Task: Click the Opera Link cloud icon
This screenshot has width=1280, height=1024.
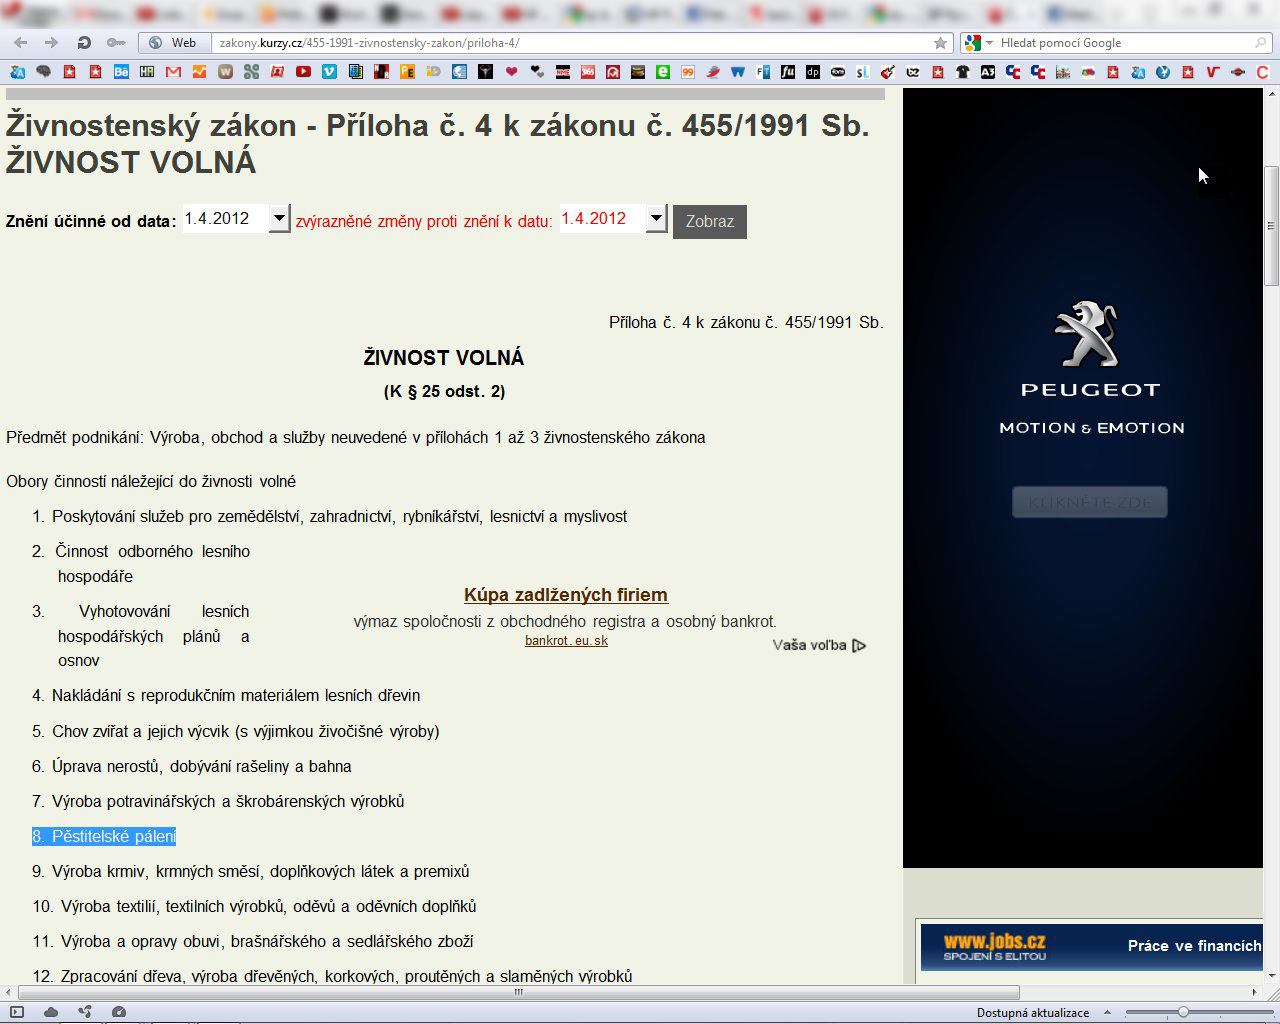Action: point(51,1012)
